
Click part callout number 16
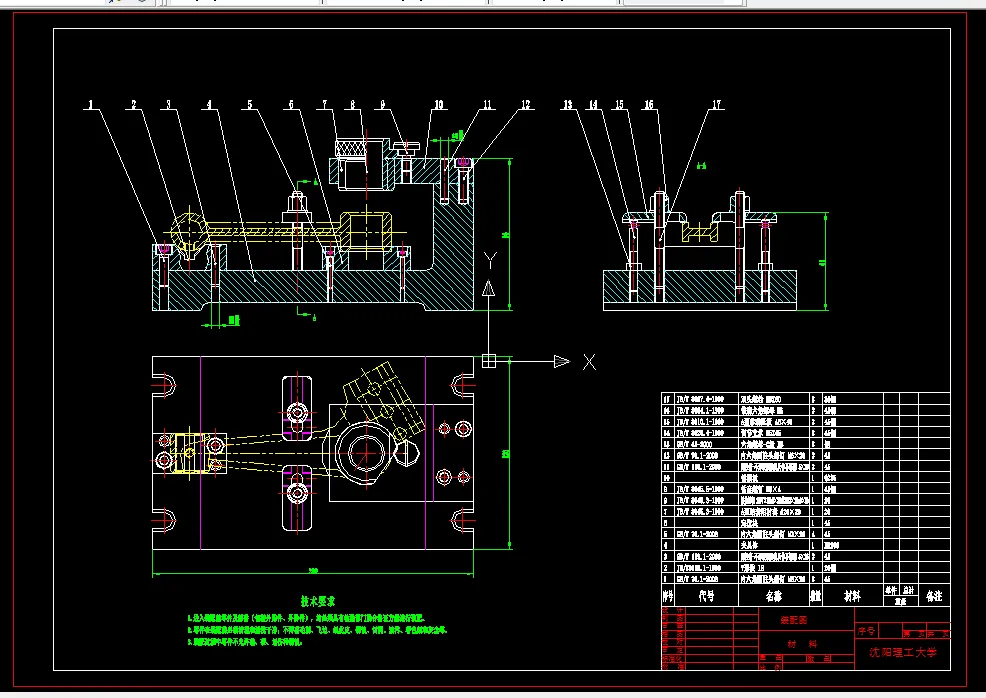click(648, 104)
